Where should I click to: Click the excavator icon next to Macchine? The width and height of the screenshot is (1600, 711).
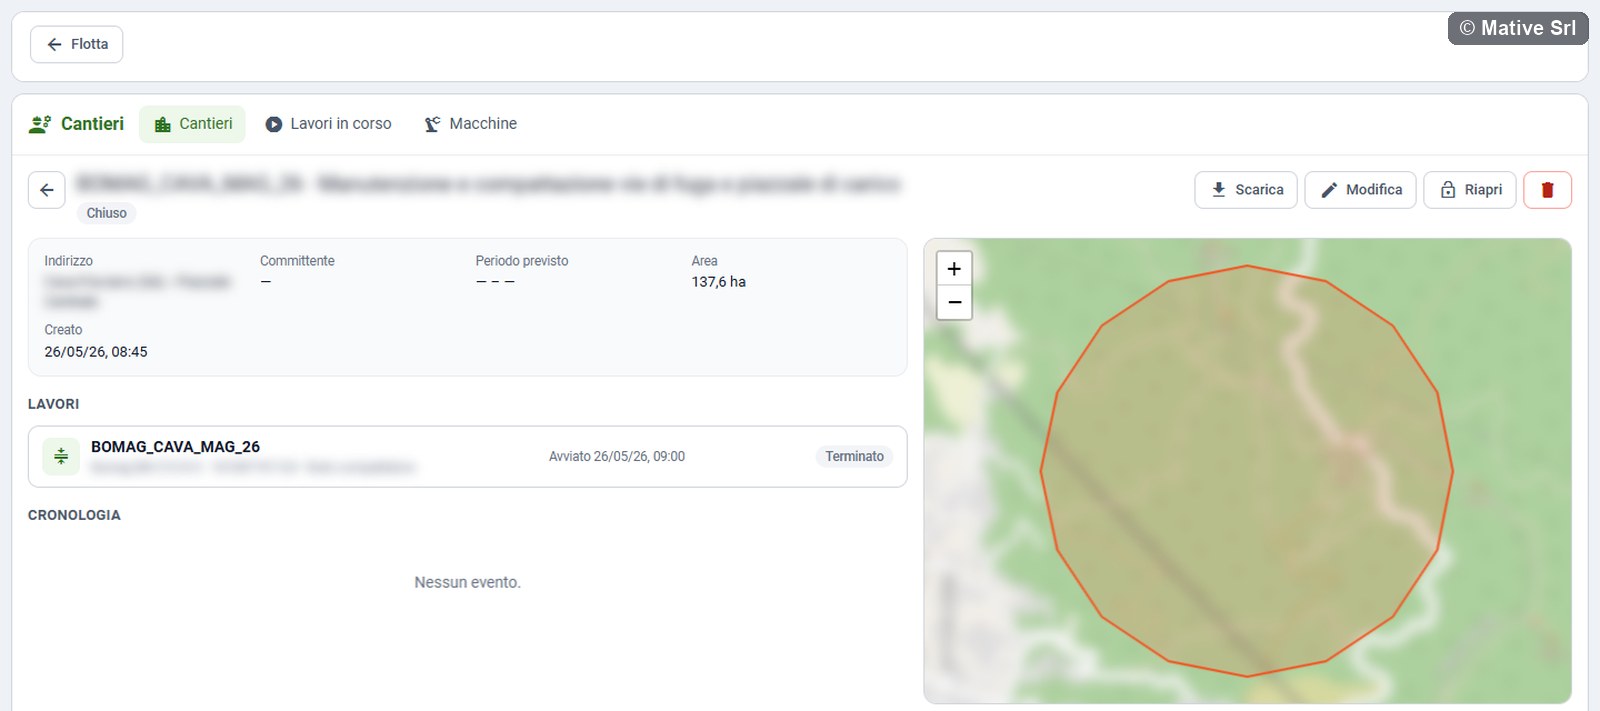pos(432,124)
